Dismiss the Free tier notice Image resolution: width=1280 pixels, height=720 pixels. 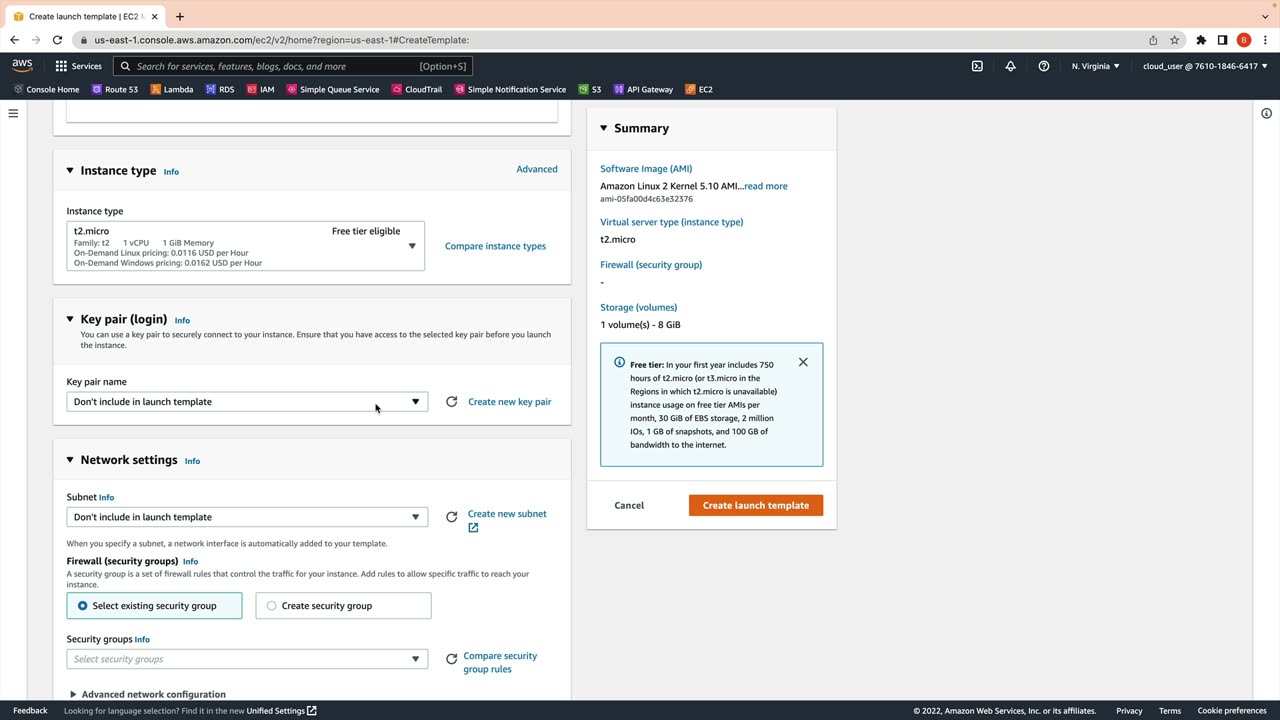pyautogui.click(x=803, y=362)
